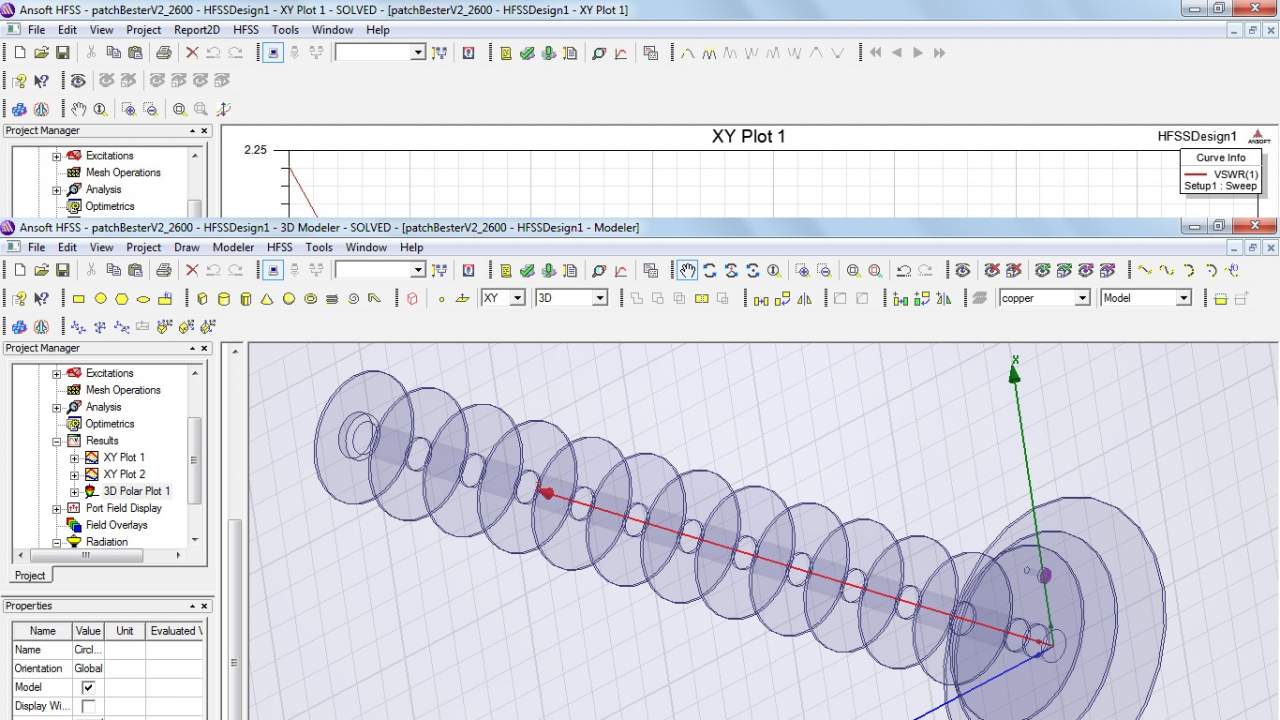
Task: Toggle the Model checkbox in Properties
Action: (x=88, y=687)
